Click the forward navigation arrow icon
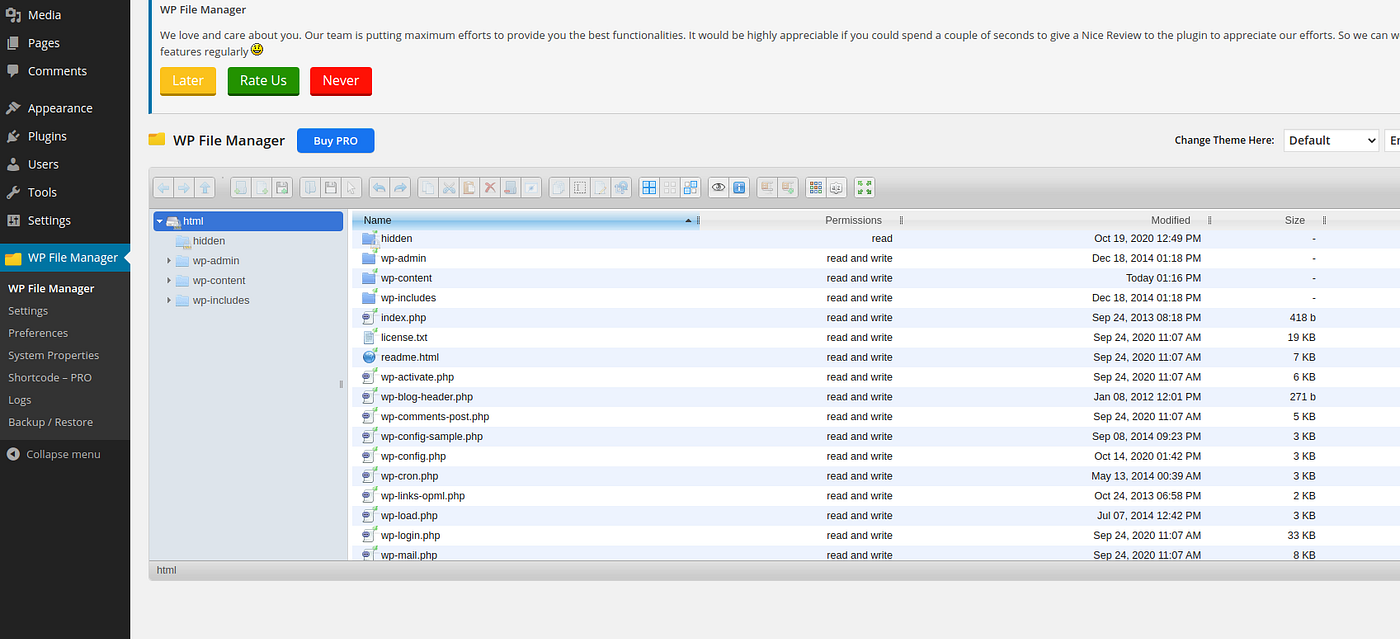The width and height of the screenshot is (1400, 639). click(x=183, y=187)
